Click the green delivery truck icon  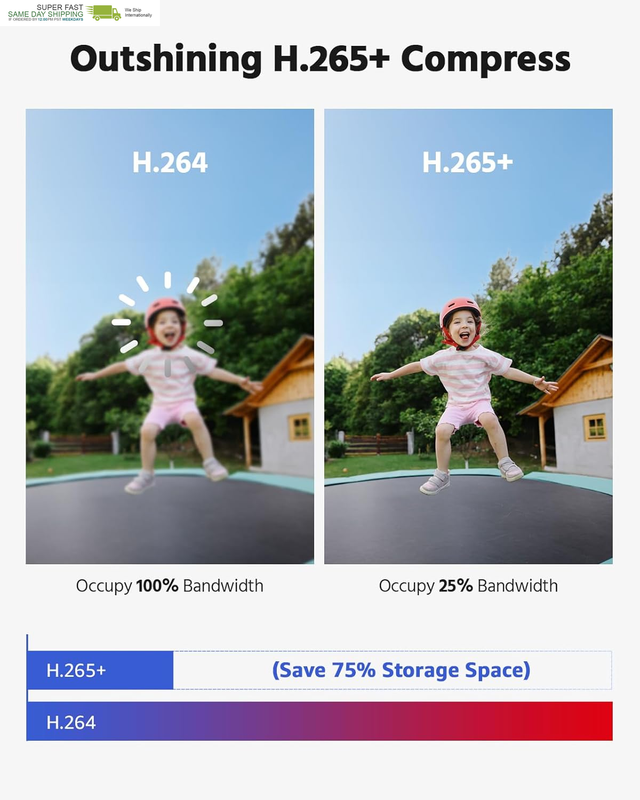[x=104, y=13]
